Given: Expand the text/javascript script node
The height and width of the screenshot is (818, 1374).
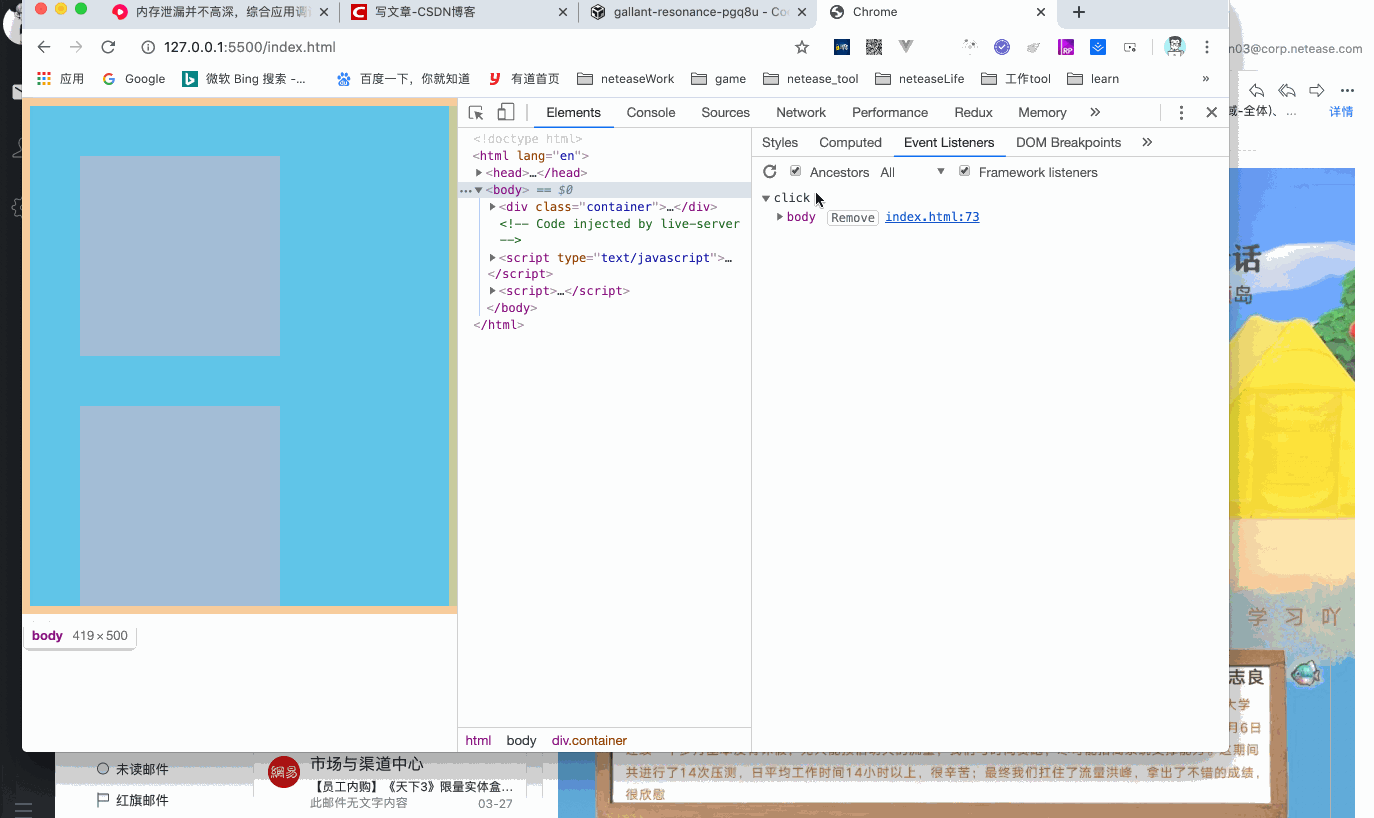Looking at the screenshot, I should point(493,258).
